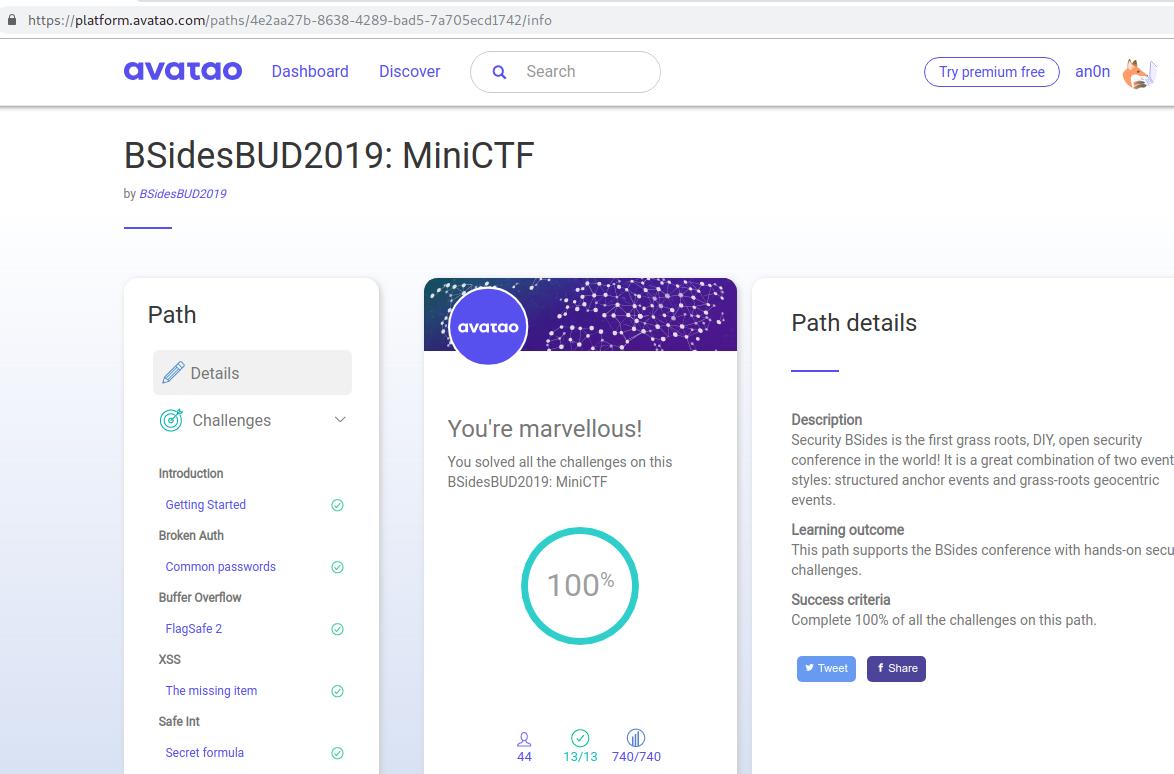Image resolution: width=1174 pixels, height=774 pixels.
Task: Open The missing item challenge
Action: [211, 692]
